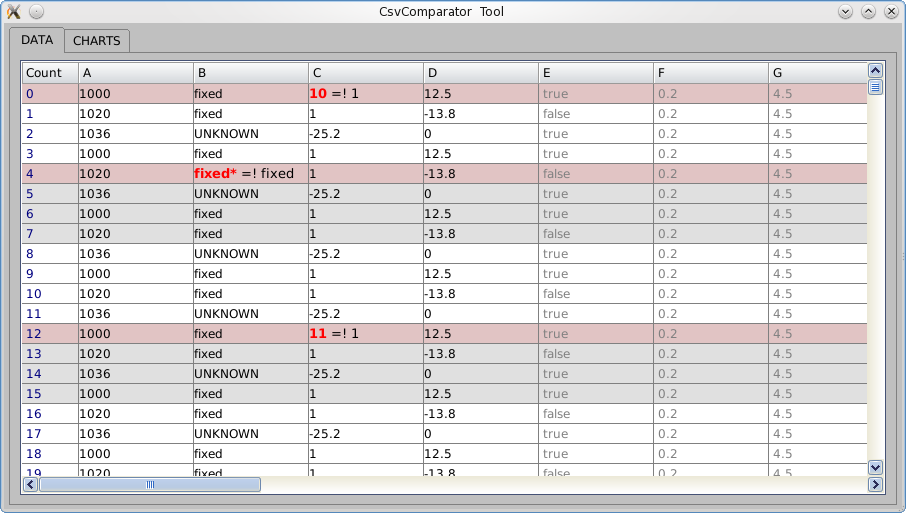Image resolution: width=906 pixels, height=513 pixels.
Task: Click the round sticky button in title bar
Action: tap(36, 12)
